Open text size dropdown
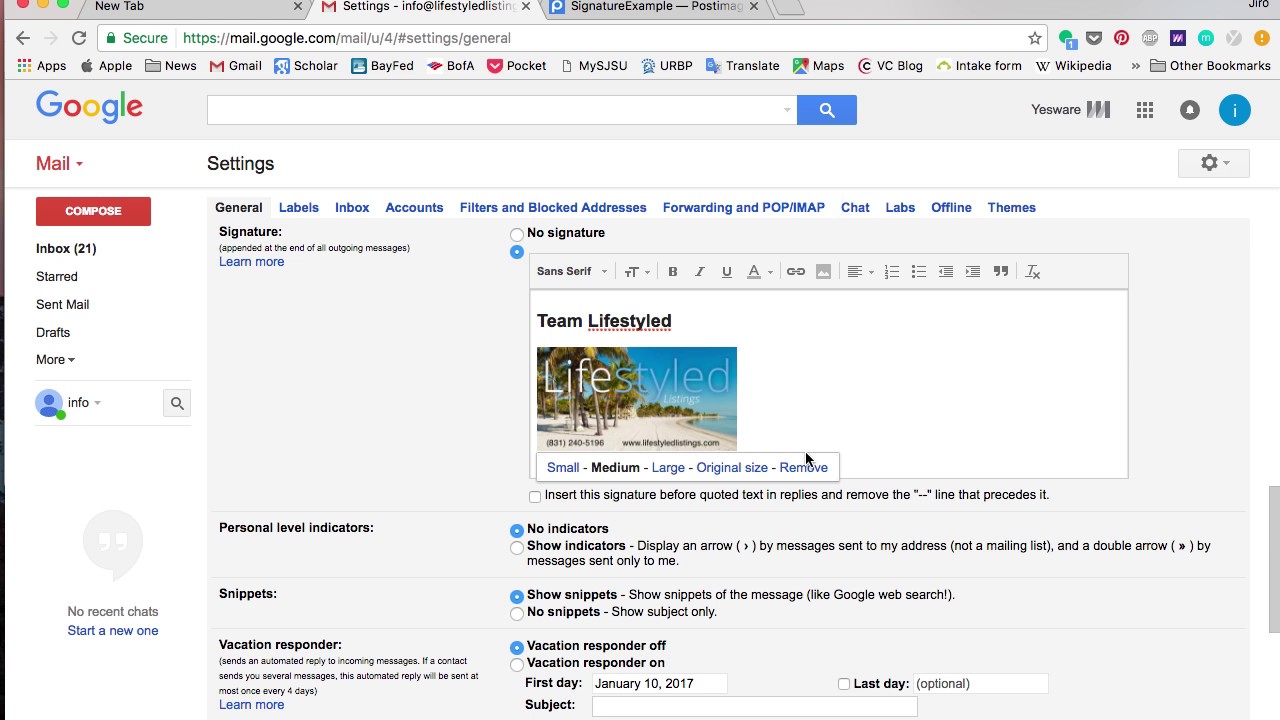 637,272
